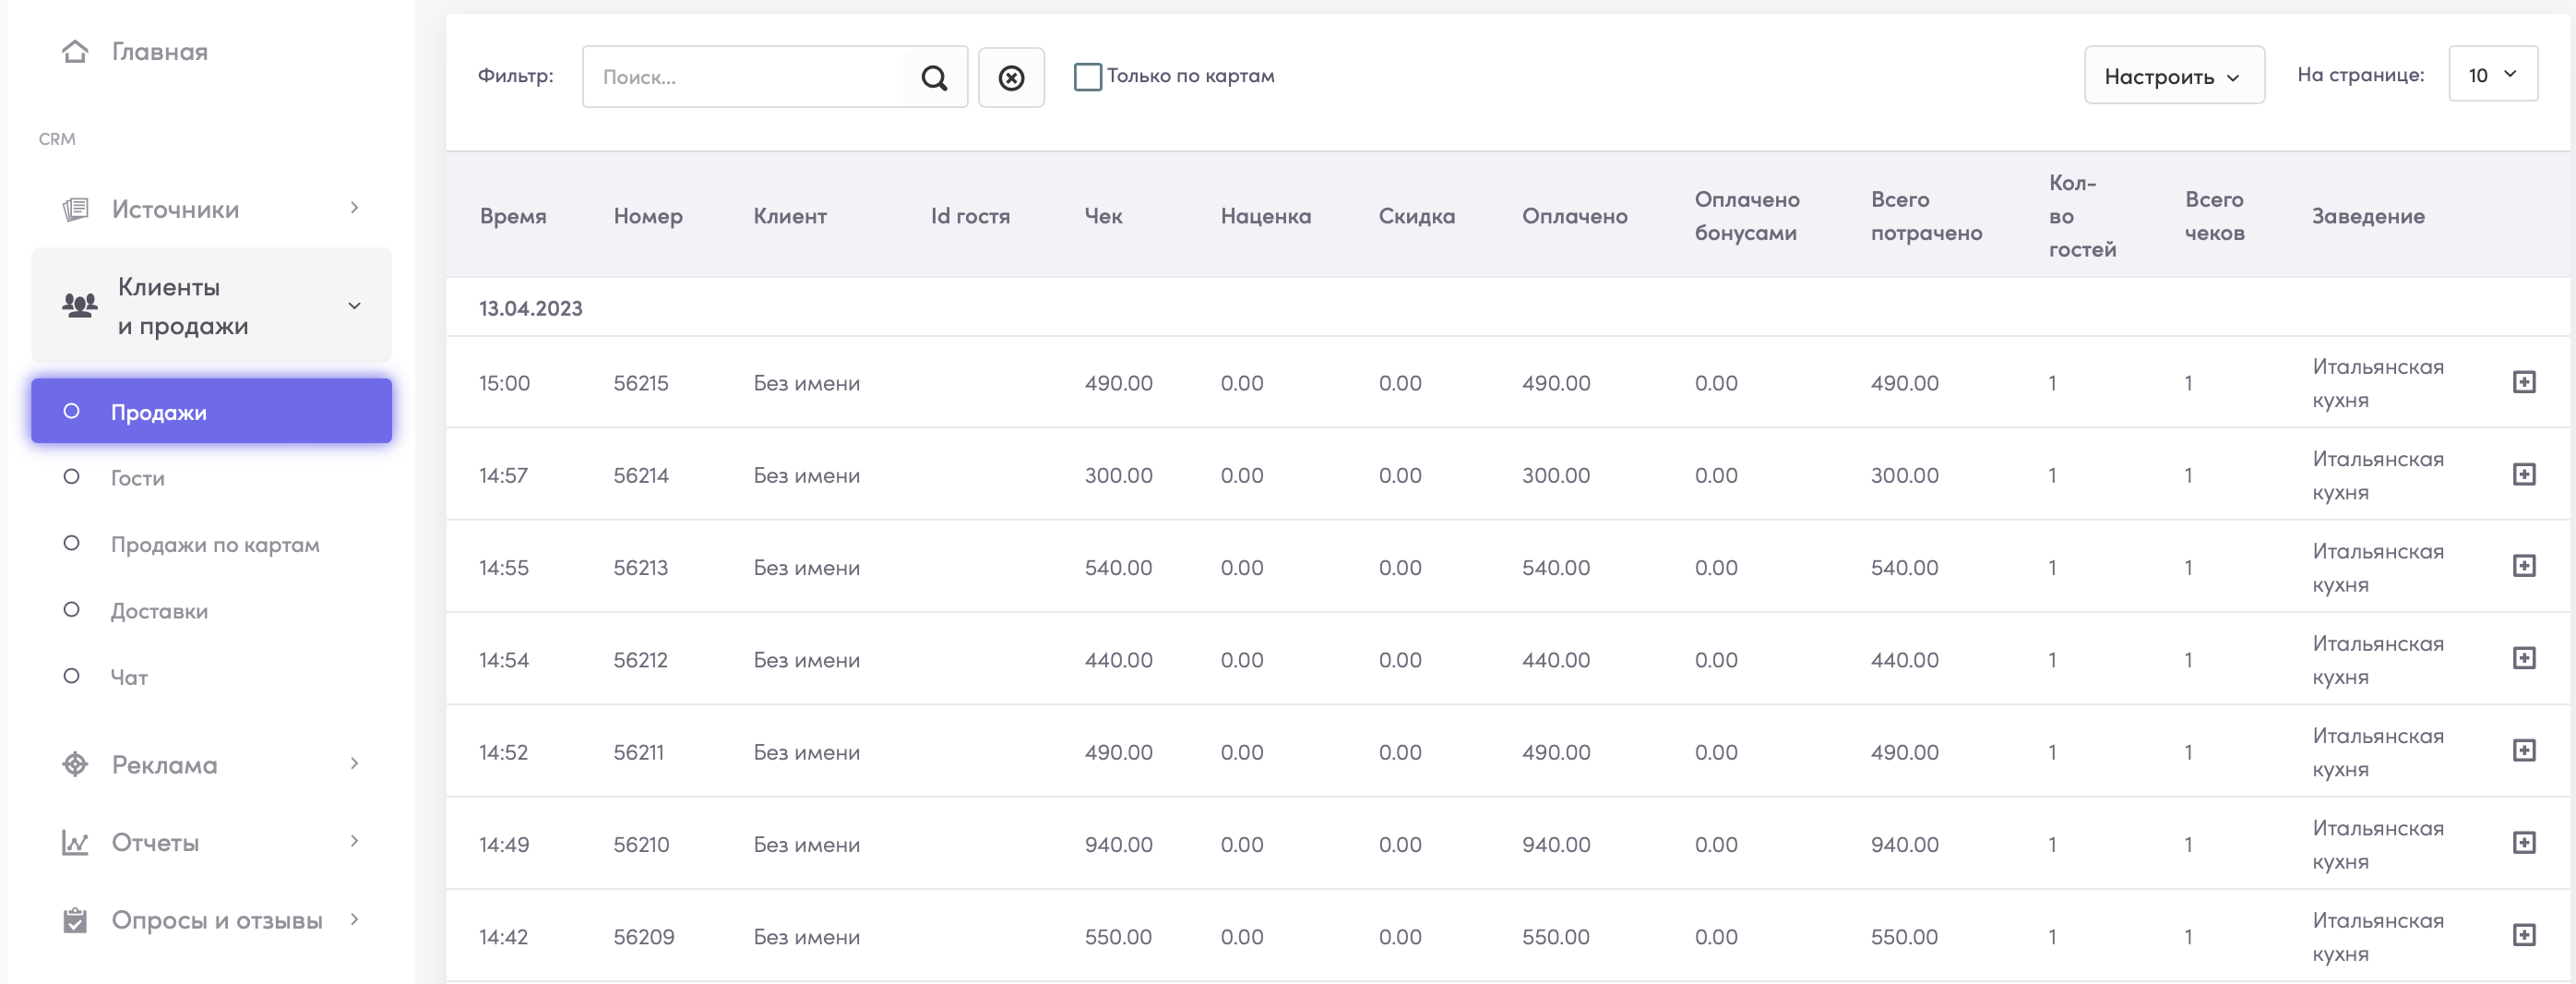Click the 13.04.2023 date group row

[1507, 308]
